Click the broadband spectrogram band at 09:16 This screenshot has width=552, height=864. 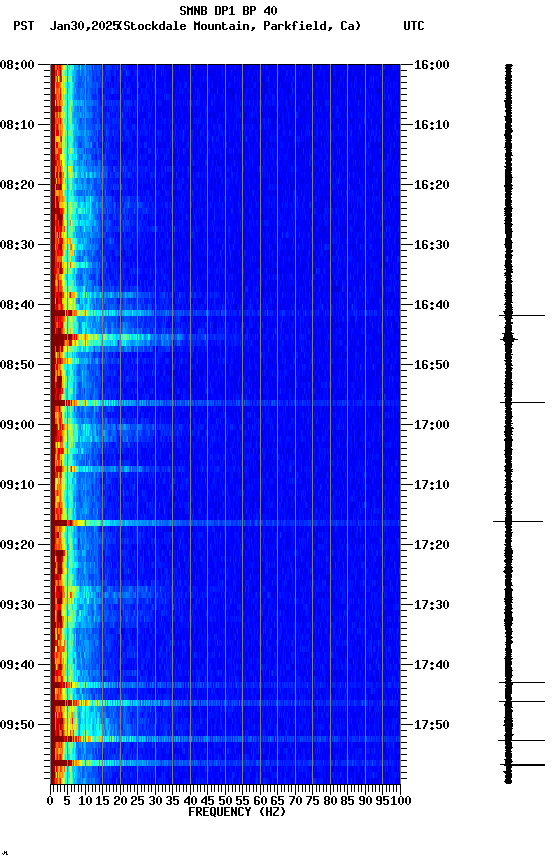tap(225, 522)
